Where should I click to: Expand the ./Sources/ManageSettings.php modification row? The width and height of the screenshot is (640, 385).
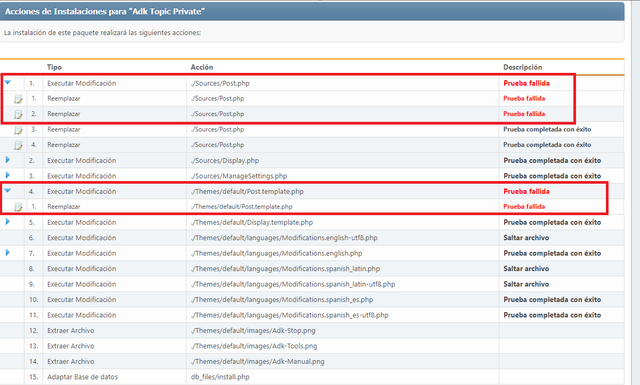coord(7,175)
